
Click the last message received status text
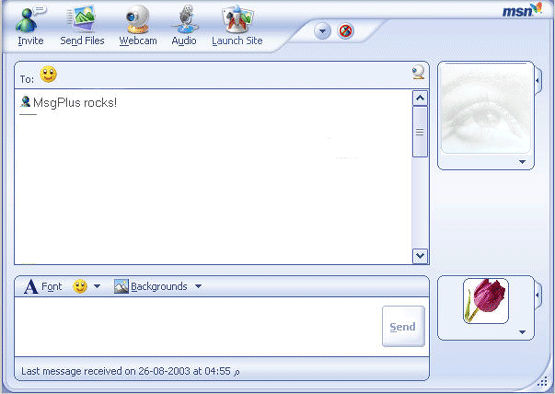[x=126, y=371]
